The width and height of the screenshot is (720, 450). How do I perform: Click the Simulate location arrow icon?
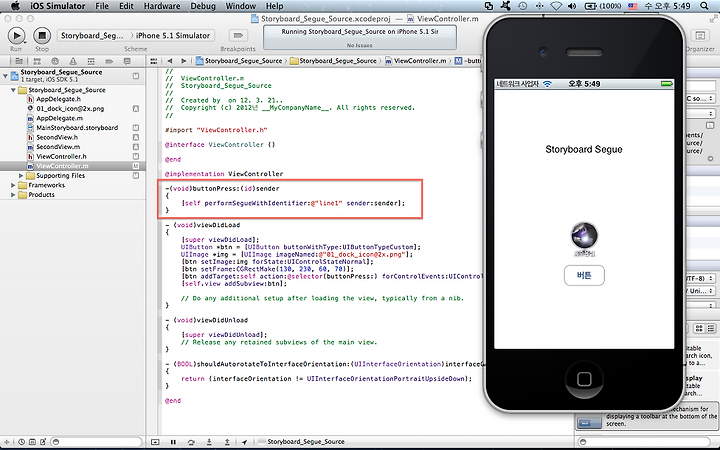[x=244, y=442]
